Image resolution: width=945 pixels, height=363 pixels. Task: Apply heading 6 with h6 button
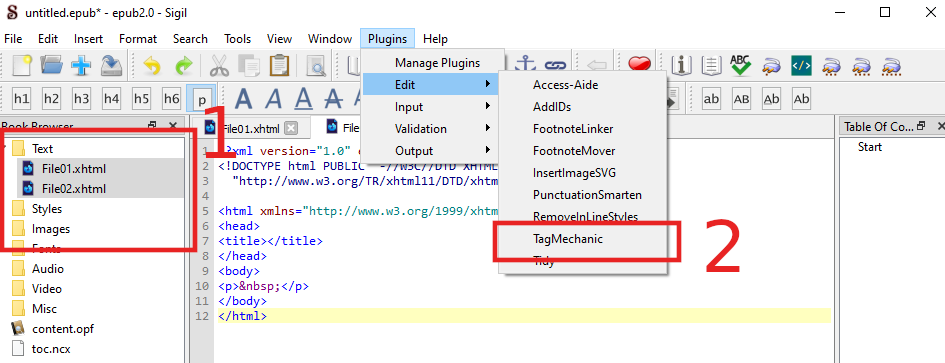coord(172,98)
